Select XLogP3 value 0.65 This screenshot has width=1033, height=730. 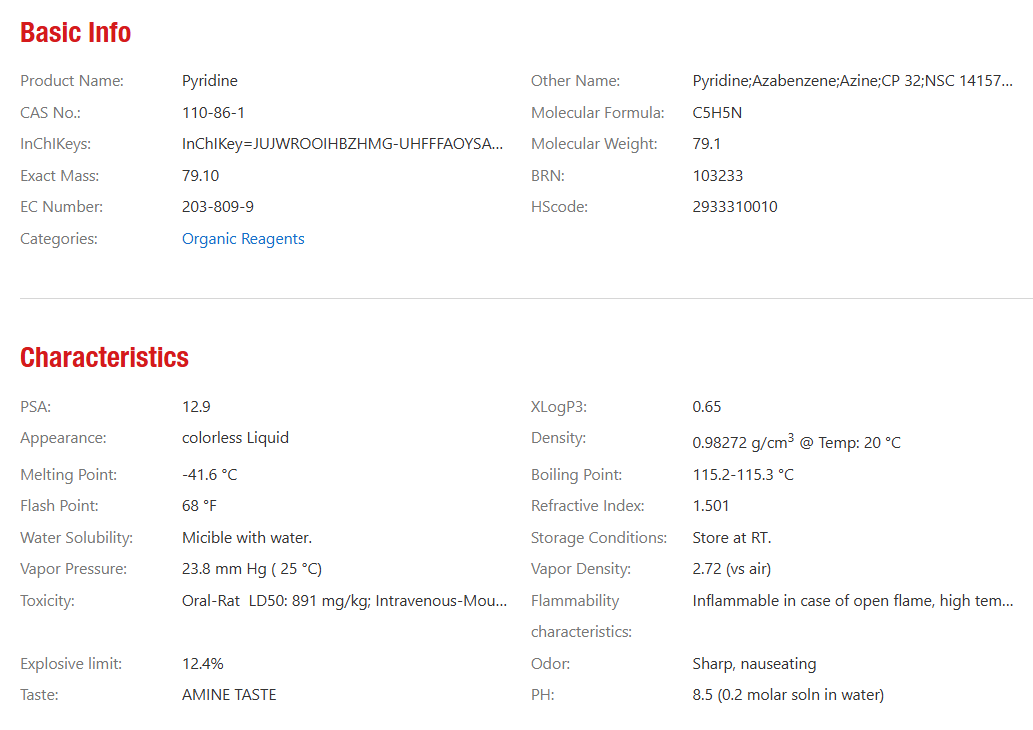(x=706, y=407)
